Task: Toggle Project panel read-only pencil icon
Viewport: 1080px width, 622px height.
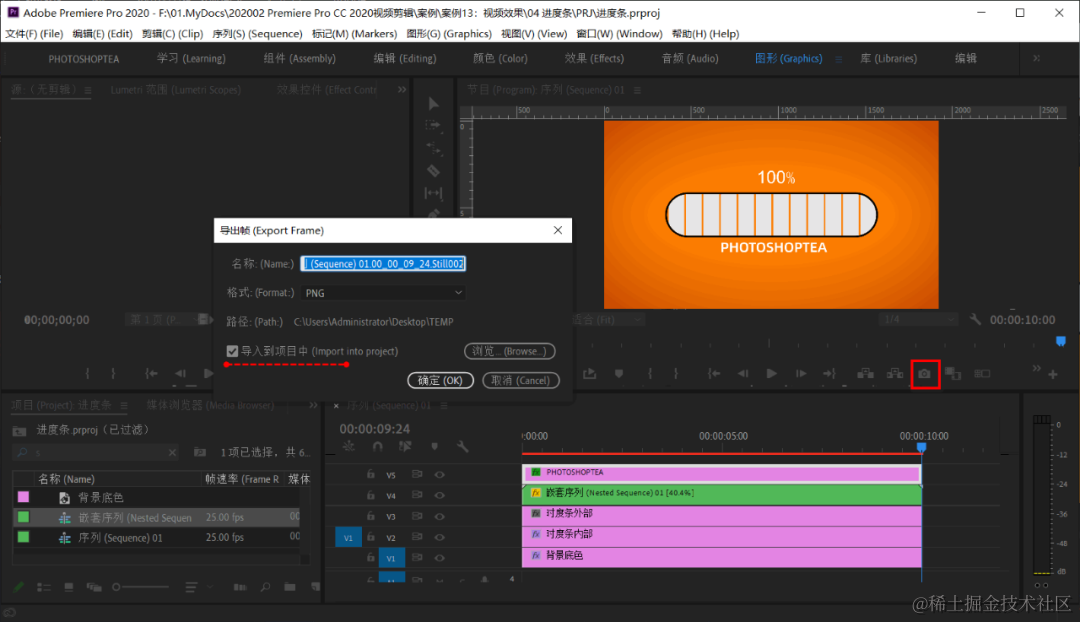Action: click(19, 587)
